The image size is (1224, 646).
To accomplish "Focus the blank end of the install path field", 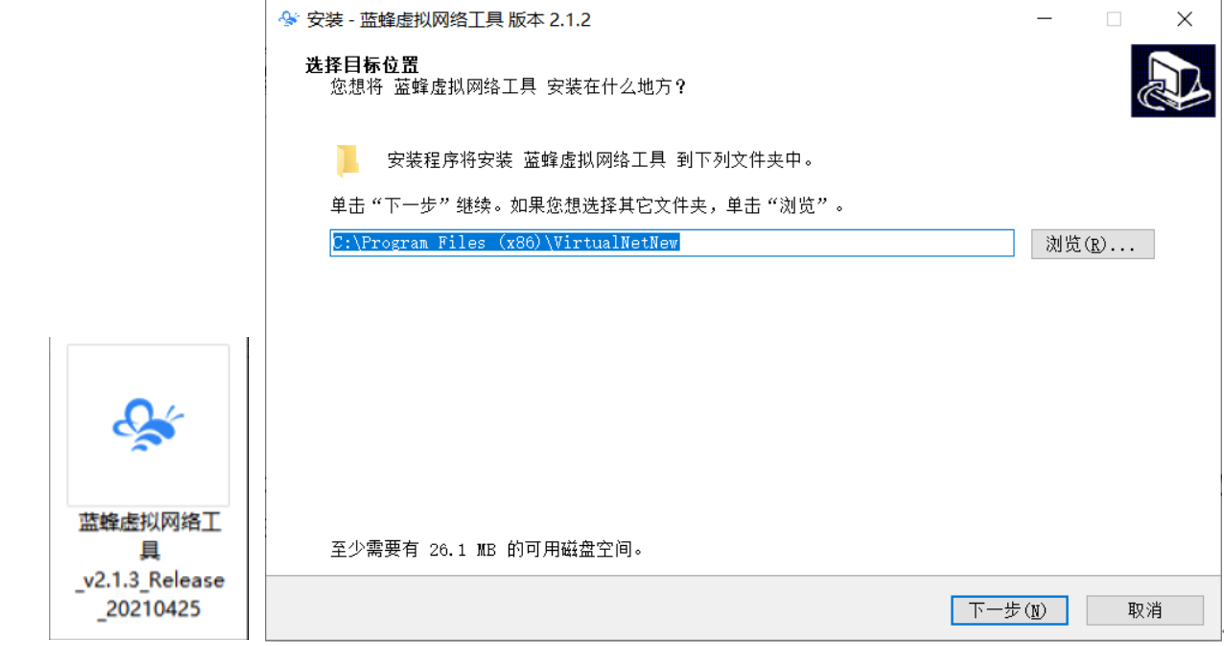I will [846, 243].
